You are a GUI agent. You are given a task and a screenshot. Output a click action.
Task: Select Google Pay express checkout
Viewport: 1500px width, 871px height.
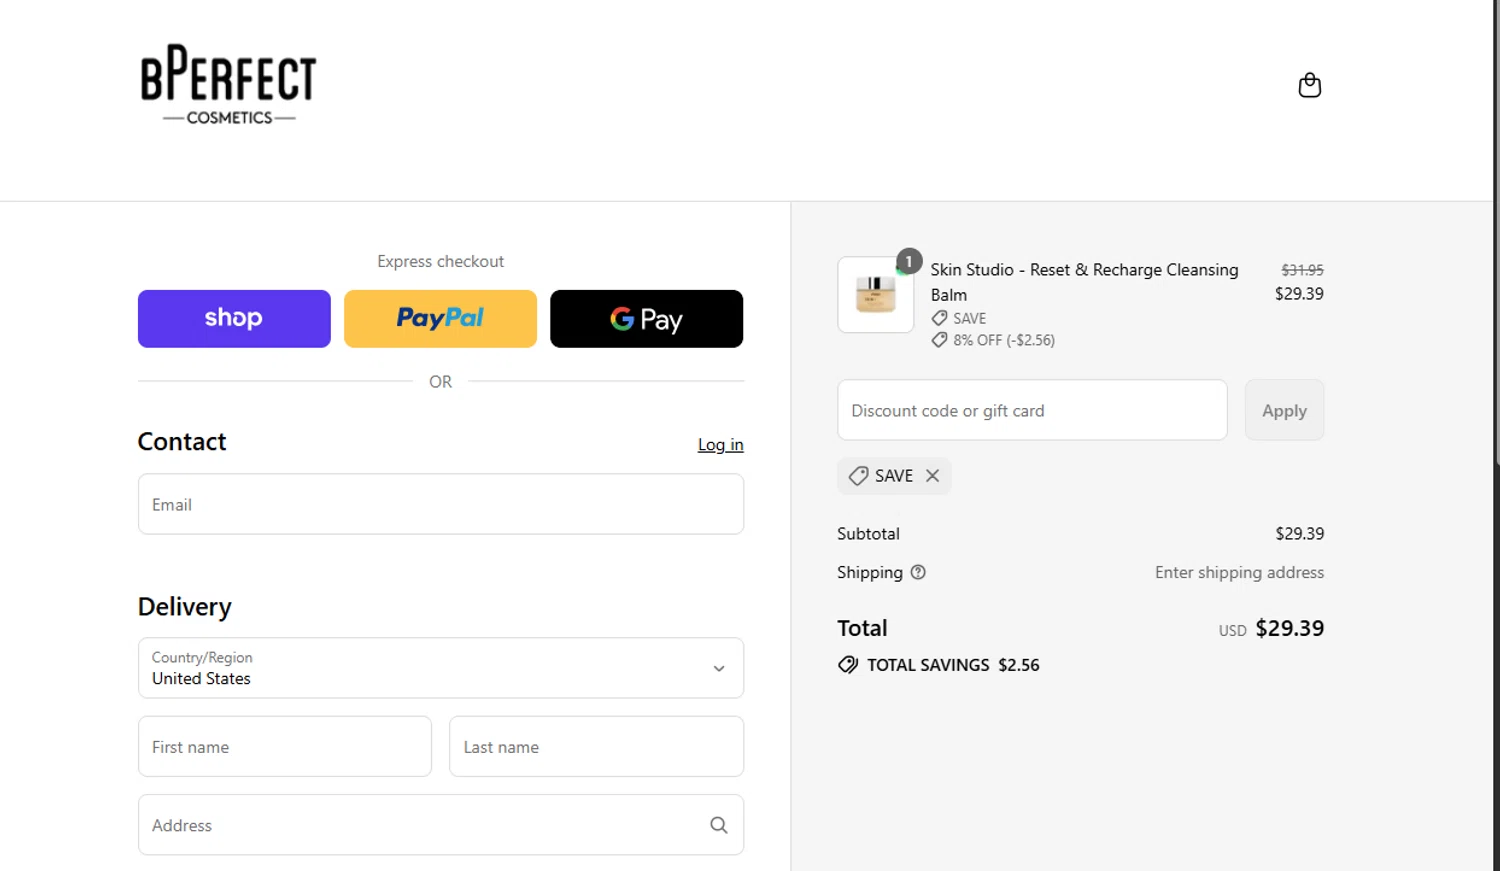tap(646, 319)
